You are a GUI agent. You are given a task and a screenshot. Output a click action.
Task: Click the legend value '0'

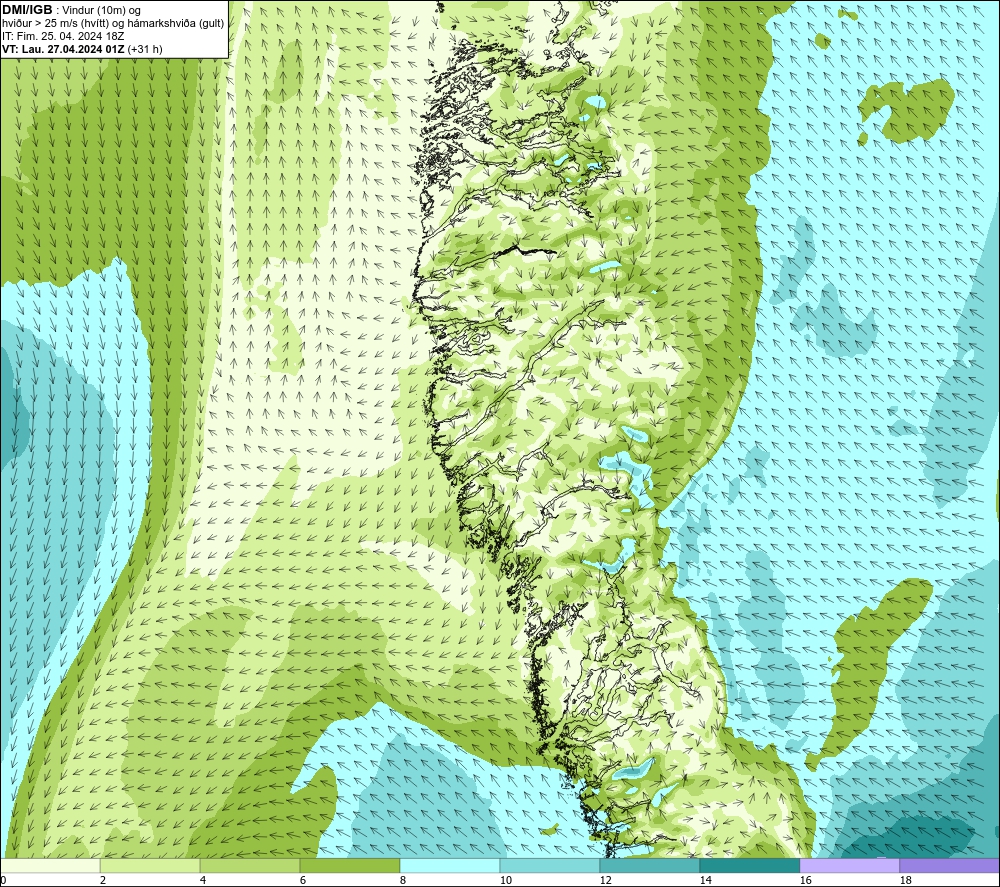(x=3, y=880)
